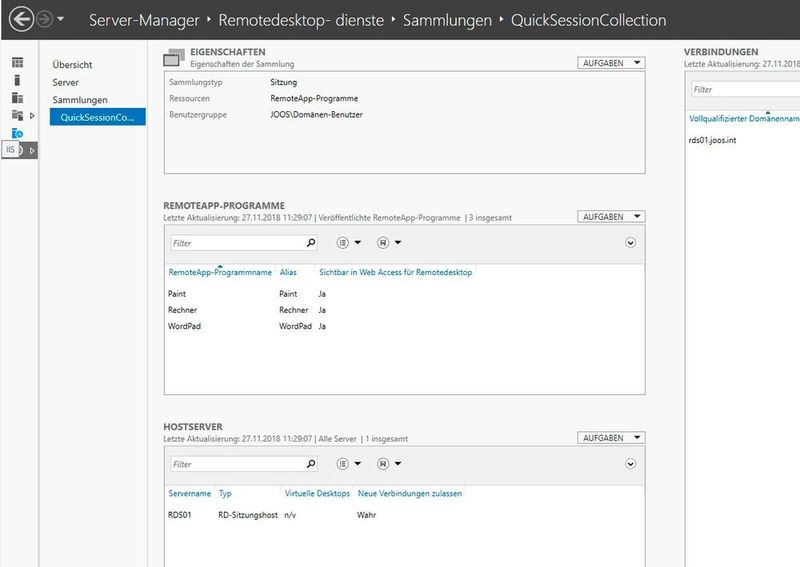Select the All Servers sidebar icon

coord(17,97)
